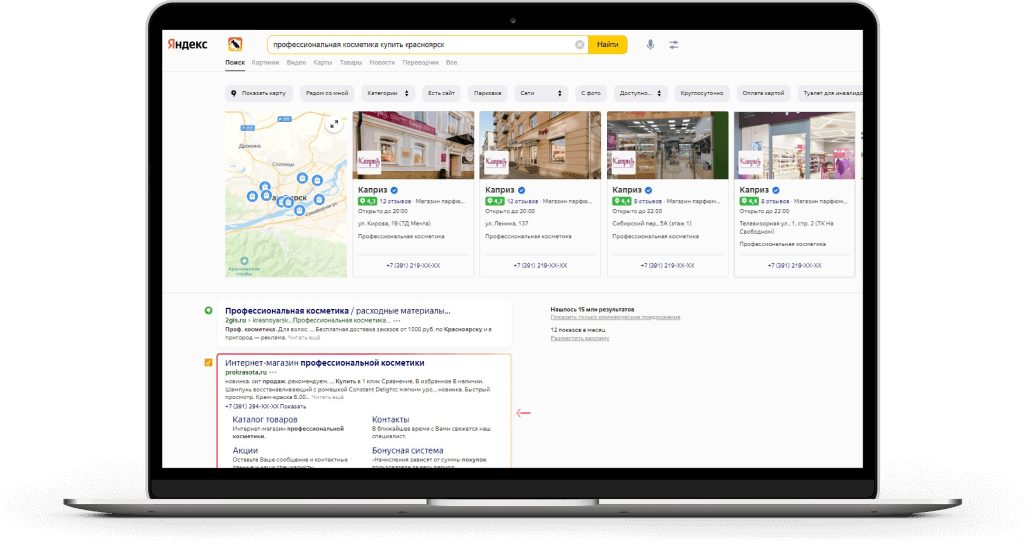1034x553 pixels.
Task: Enable the "Круглосуточно" filter
Action: pyautogui.click(x=701, y=93)
